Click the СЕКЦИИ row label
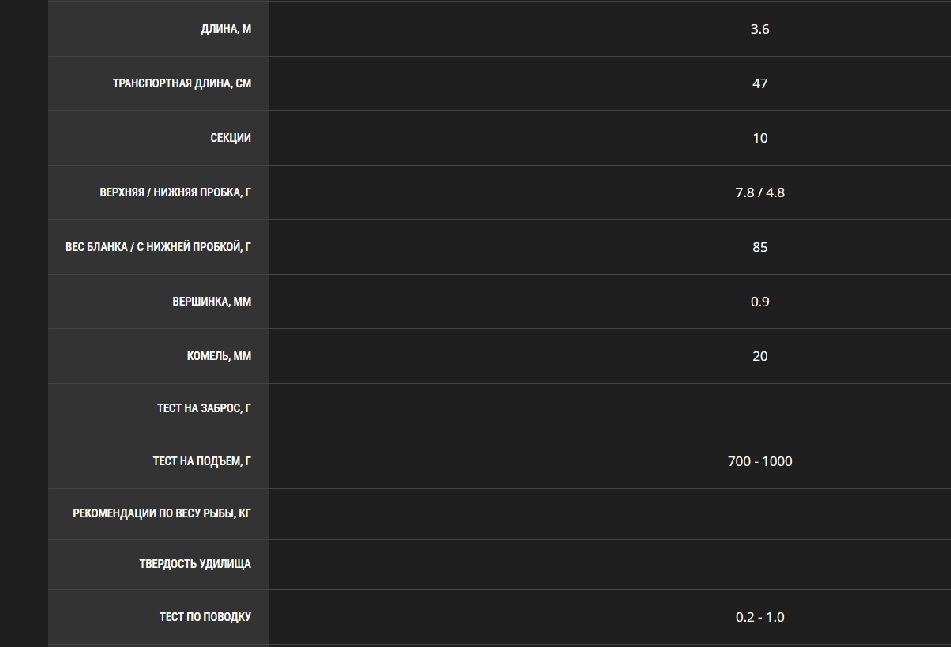Image resolution: width=951 pixels, height=647 pixels. 230,138
